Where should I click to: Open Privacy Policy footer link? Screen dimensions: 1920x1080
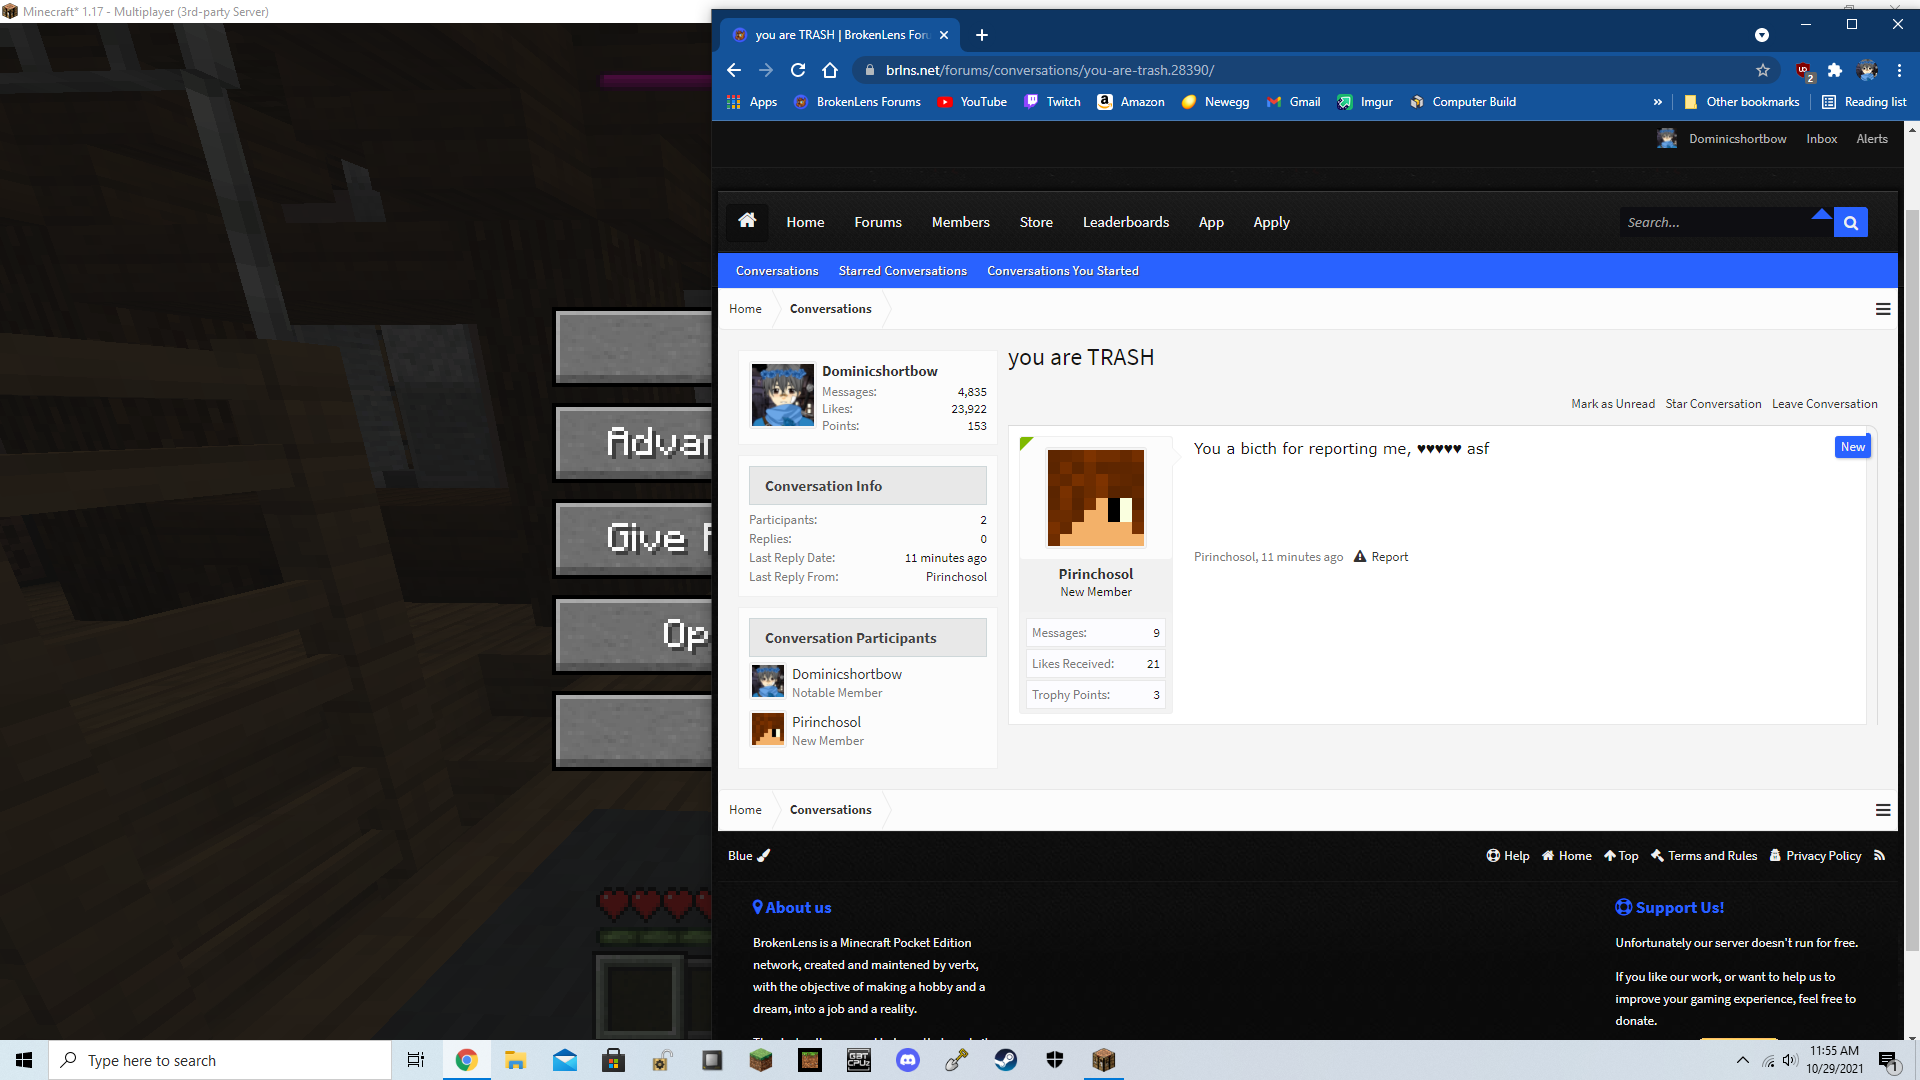tap(1815, 856)
